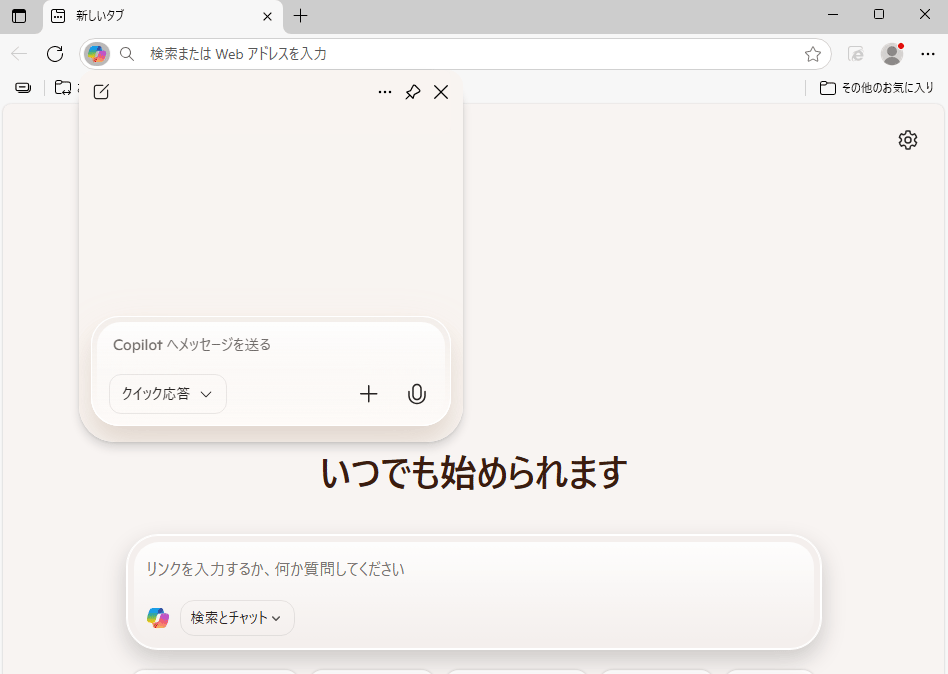Open the tab actions menu icon

19,16
